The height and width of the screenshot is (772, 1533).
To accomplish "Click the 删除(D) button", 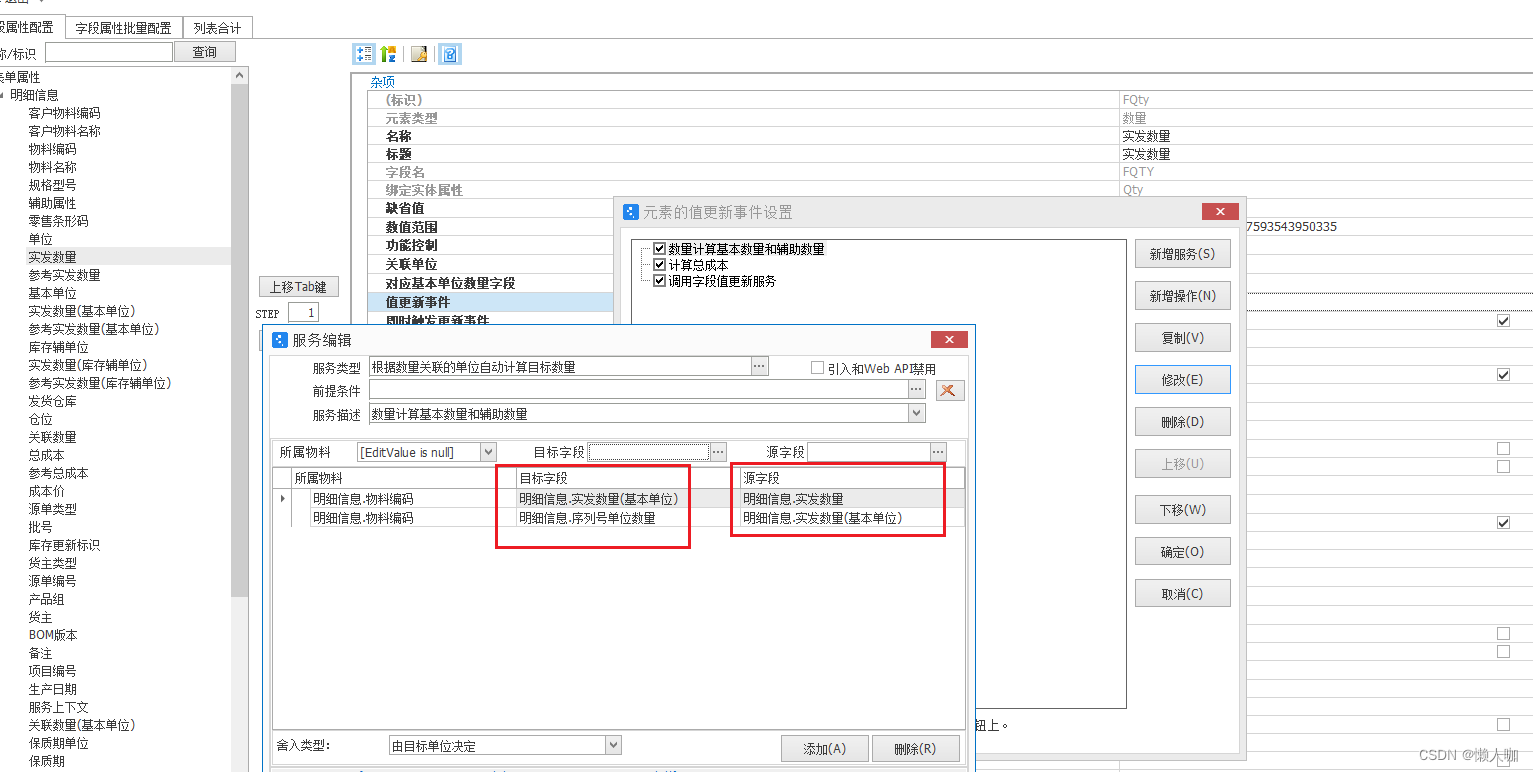I will pyautogui.click(x=1182, y=422).
